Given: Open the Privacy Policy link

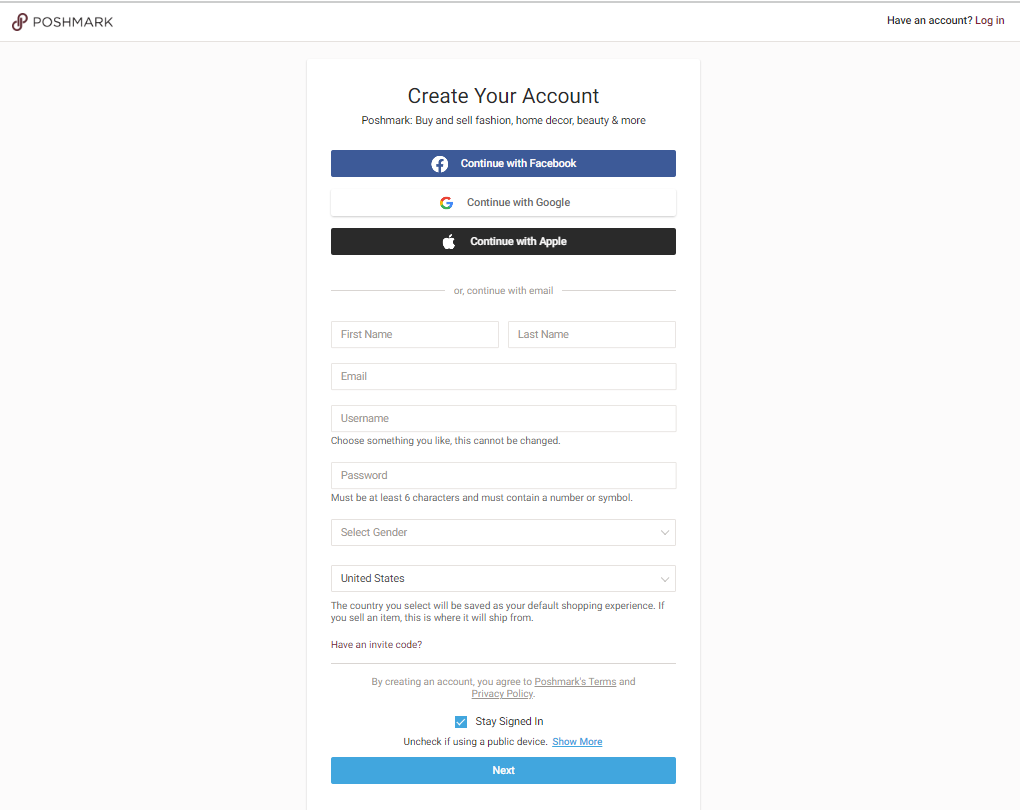Looking at the screenshot, I should pyautogui.click(x=502, y=694).
